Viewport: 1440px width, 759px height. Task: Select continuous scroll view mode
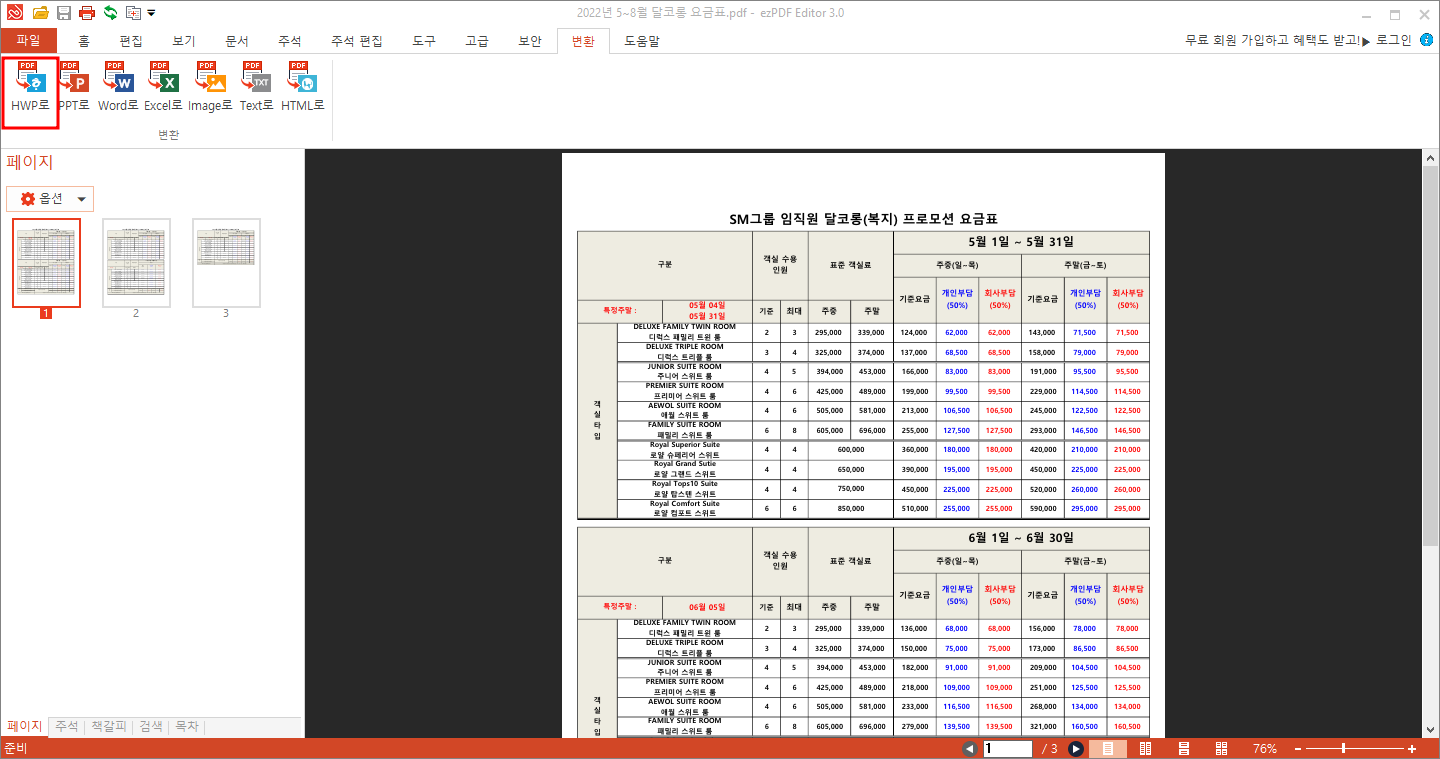click(x=1183, y=749)
